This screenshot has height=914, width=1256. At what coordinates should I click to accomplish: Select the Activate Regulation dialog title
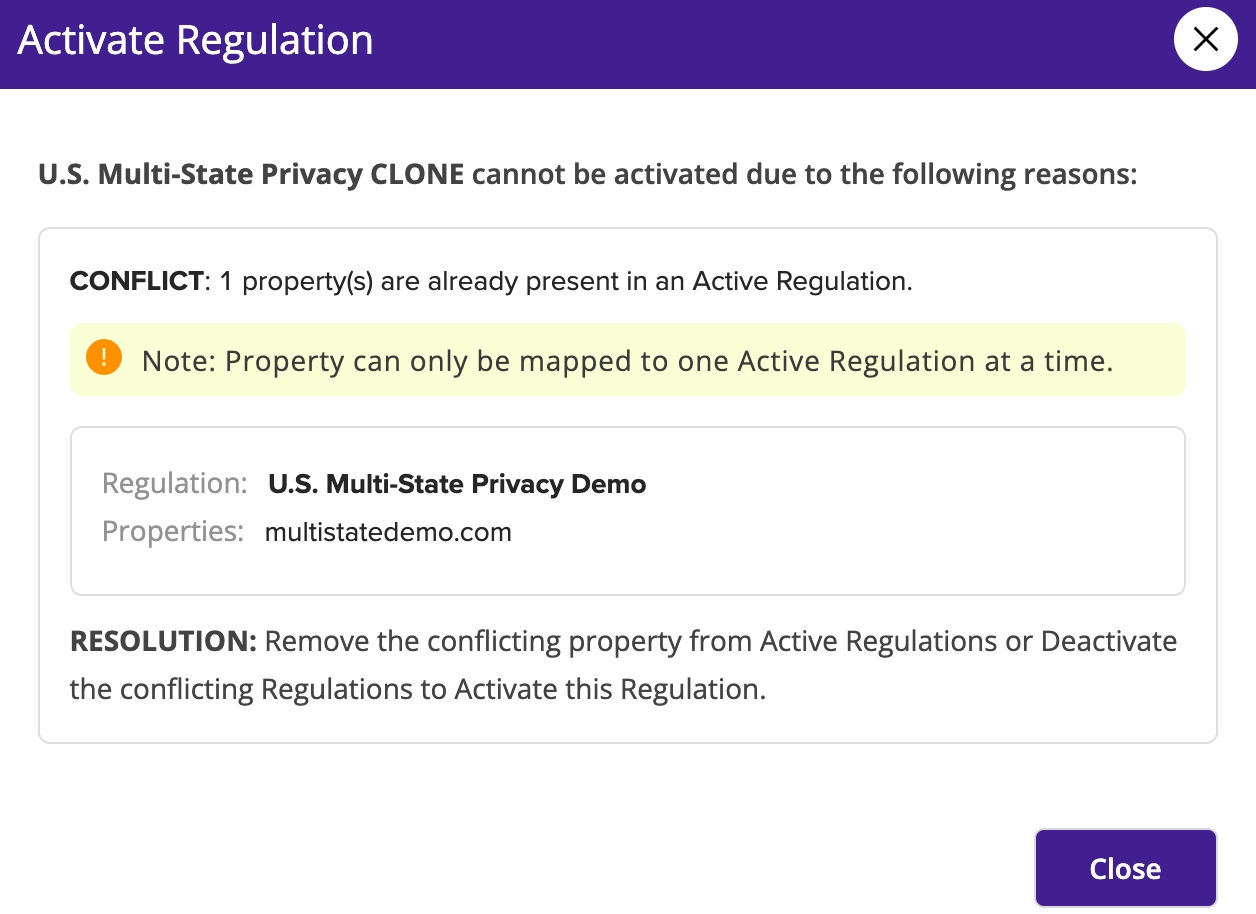[x=196, y=41]
